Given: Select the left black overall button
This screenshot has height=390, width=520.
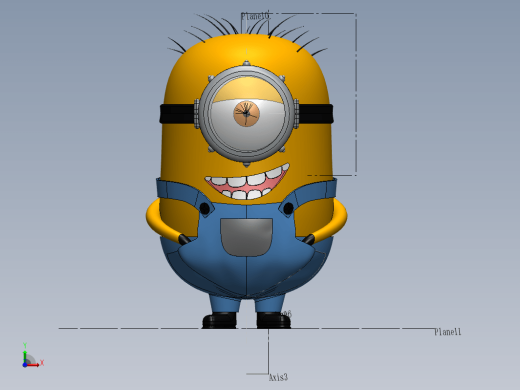Looking at the screenshot, I should coord(205,209).
